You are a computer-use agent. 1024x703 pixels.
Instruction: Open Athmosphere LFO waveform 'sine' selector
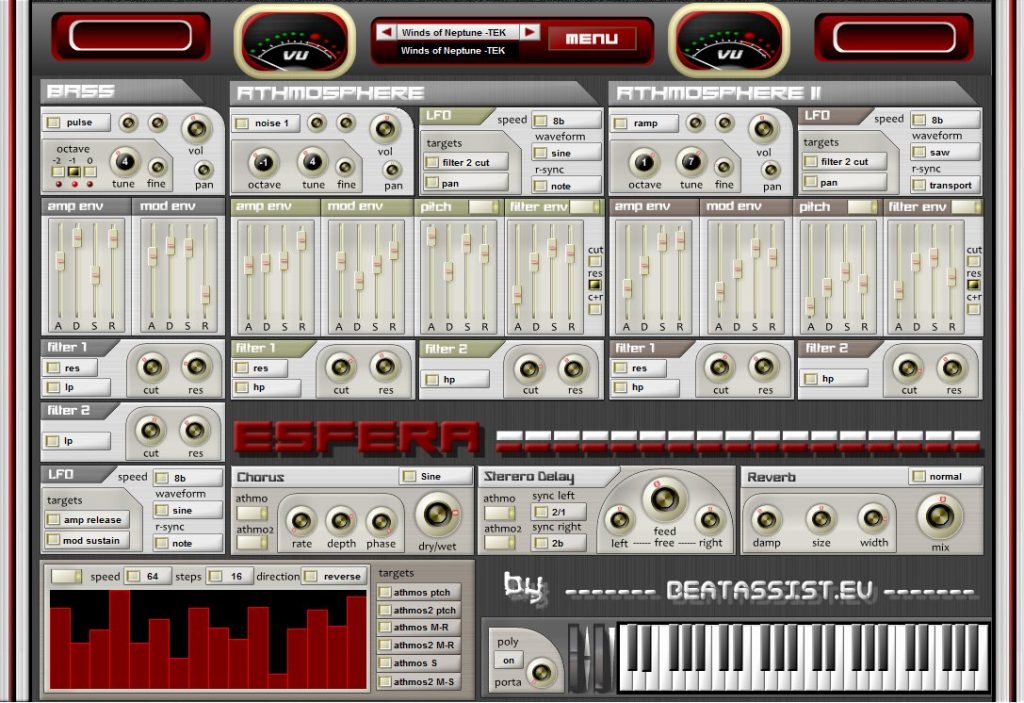coord(566,153)
